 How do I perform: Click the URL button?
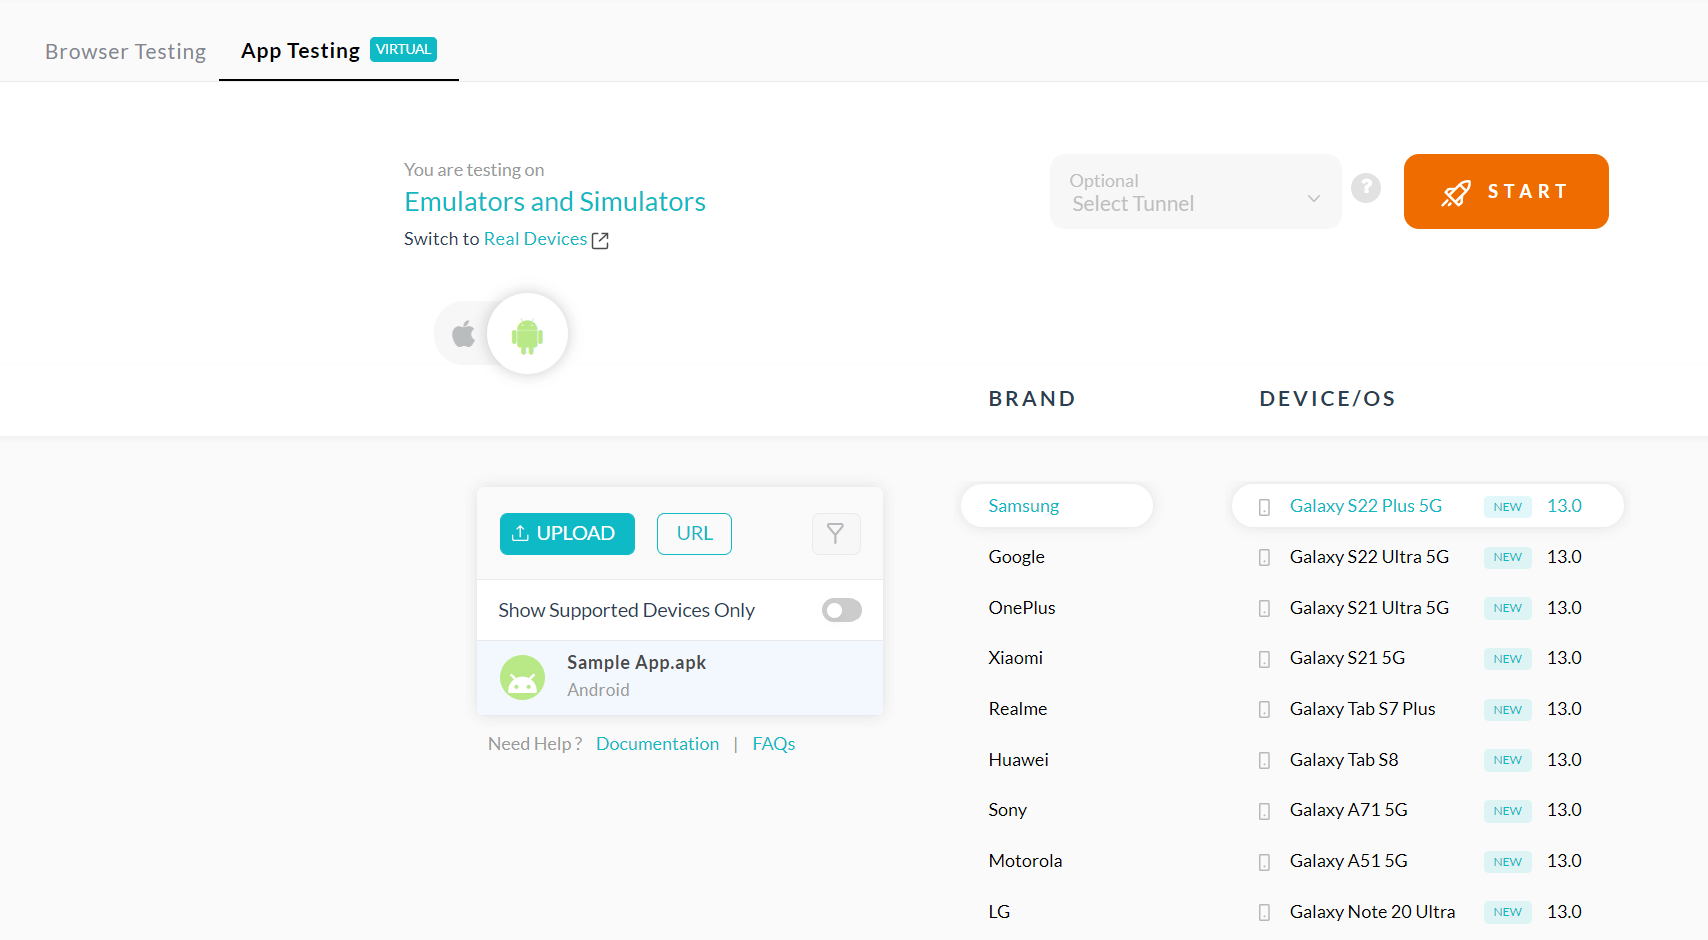[694, 534]
